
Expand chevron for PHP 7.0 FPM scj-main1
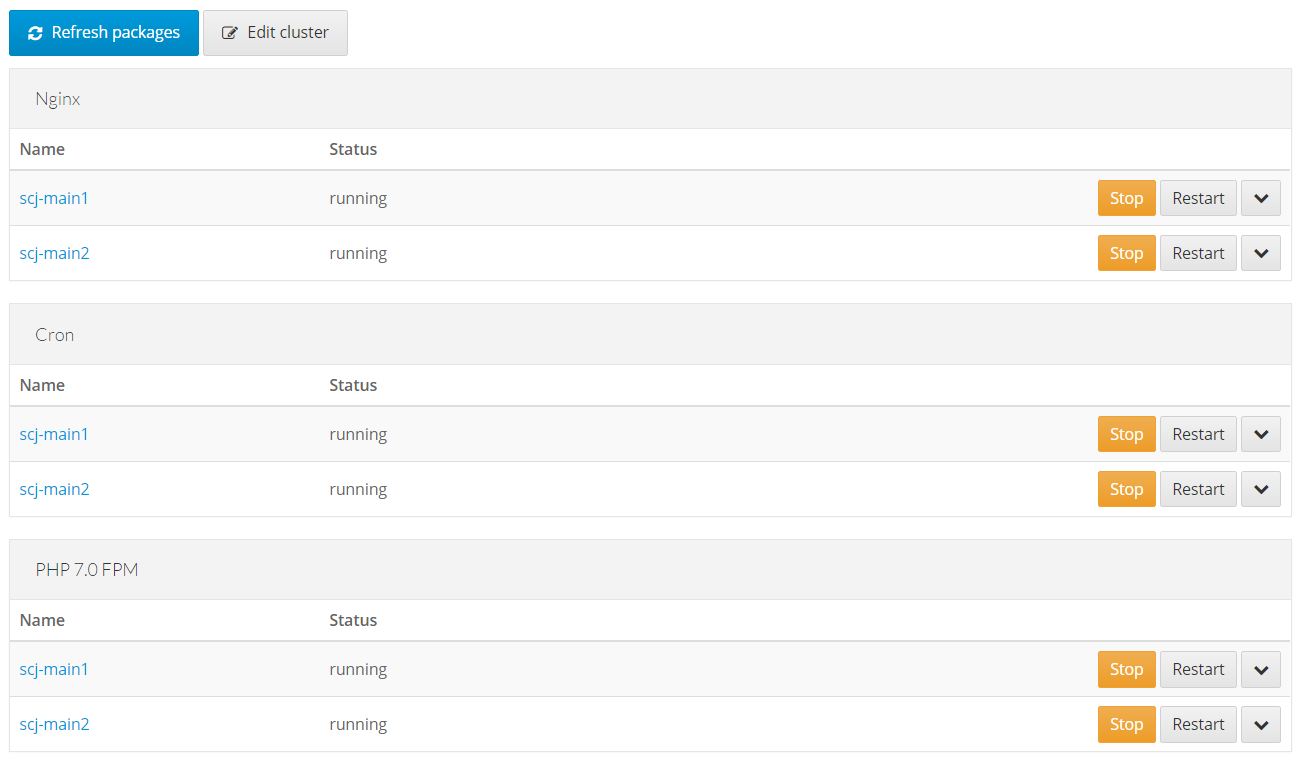coord(1261,669)
